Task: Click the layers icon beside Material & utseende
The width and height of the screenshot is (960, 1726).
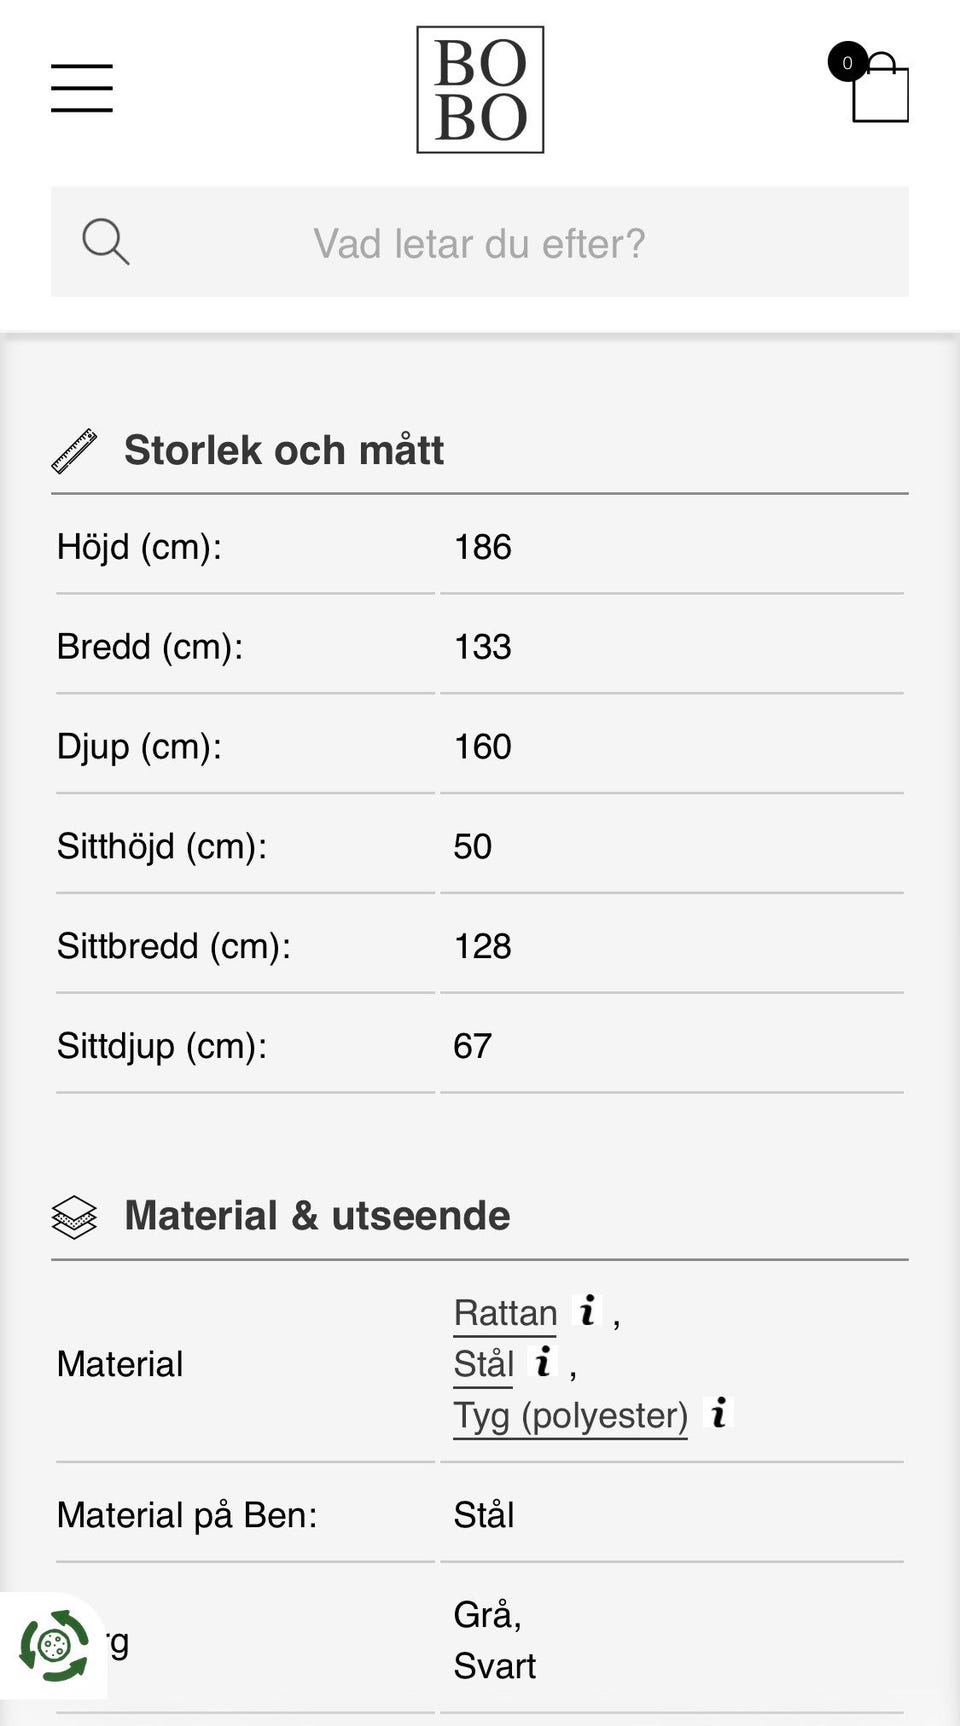Action: click(74, 1217)
